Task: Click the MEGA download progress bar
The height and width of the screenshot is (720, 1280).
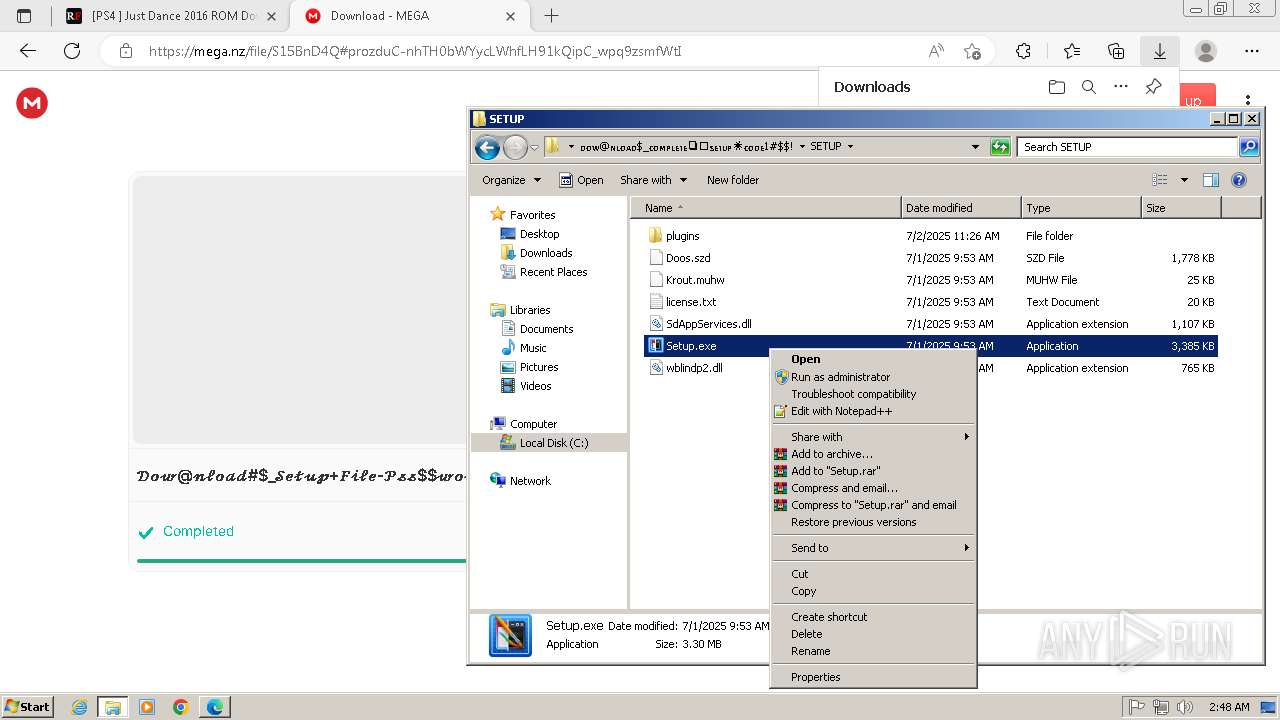Action: click(301, 561)
